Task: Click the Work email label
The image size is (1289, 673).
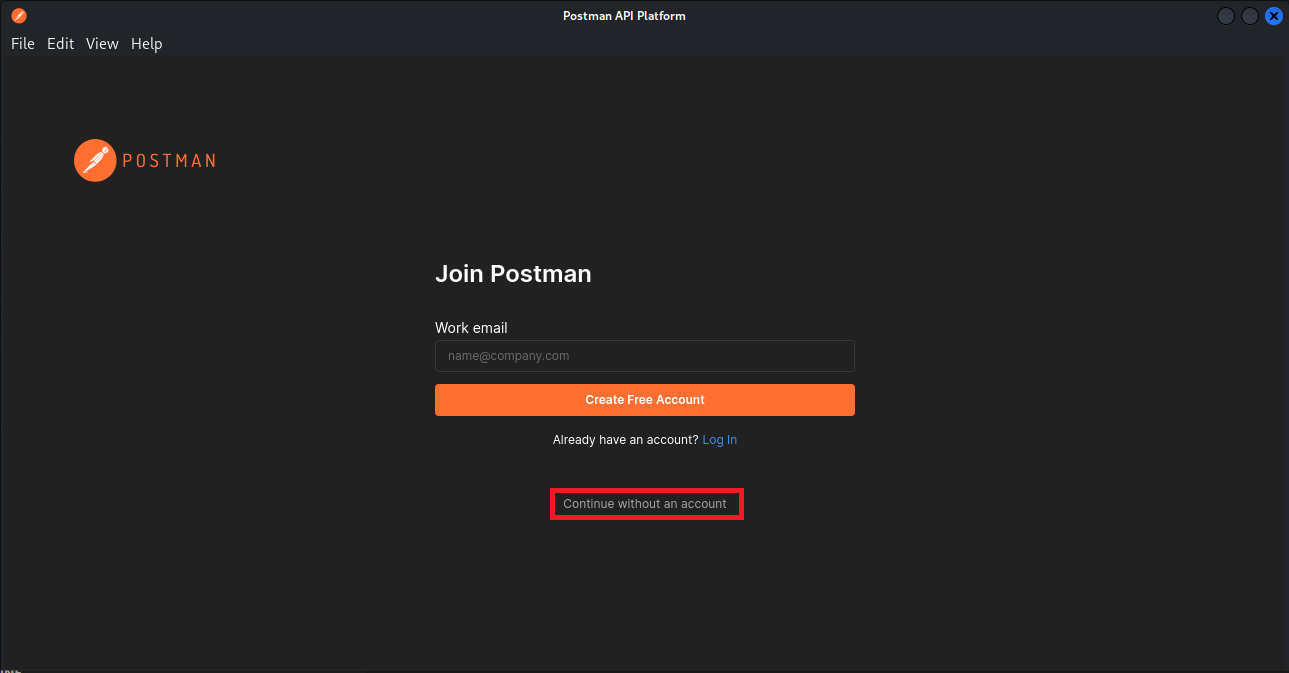Action: point(471,328)
